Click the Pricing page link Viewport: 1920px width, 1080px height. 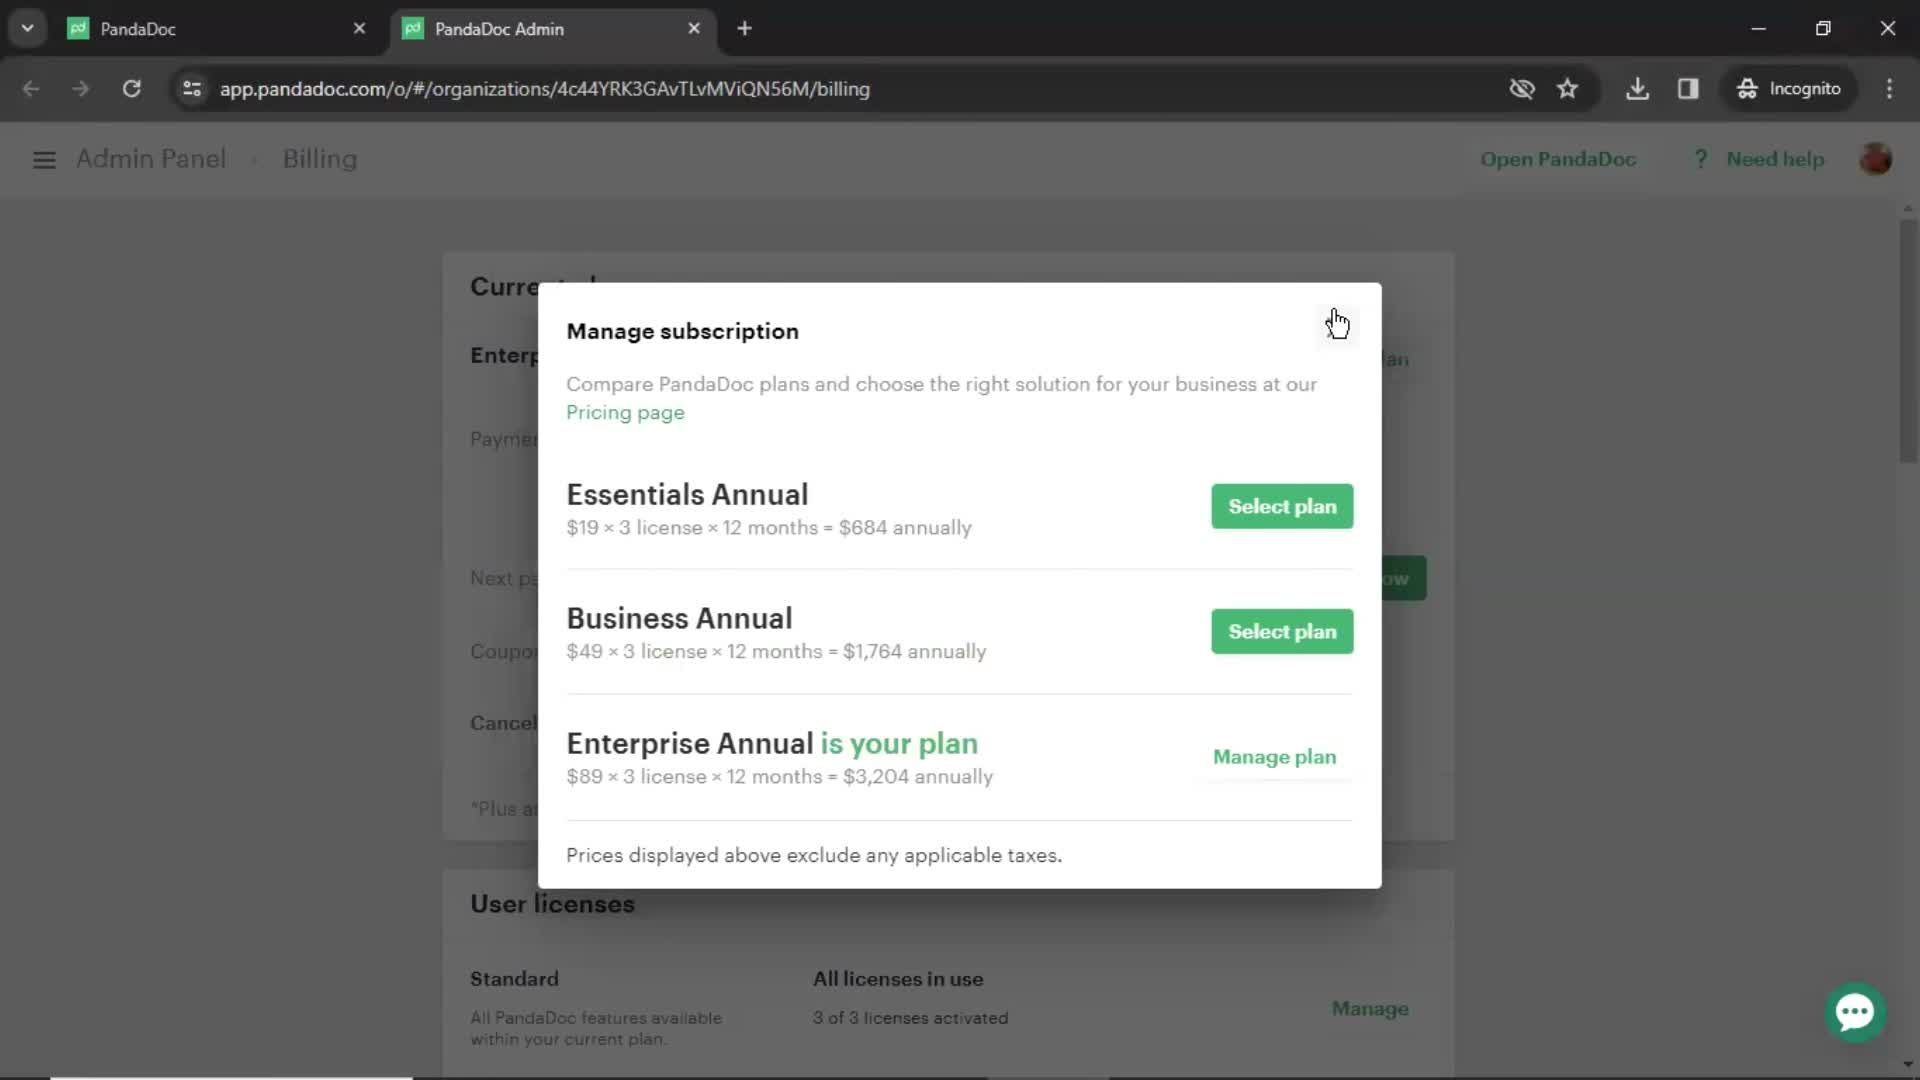(625, 413)
